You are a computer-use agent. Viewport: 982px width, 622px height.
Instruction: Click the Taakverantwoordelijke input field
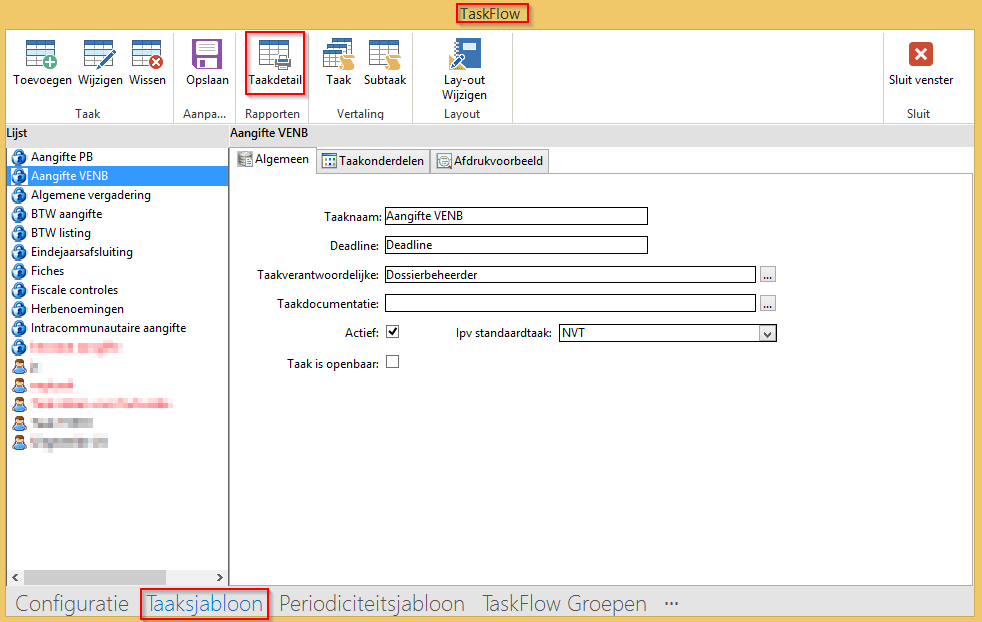(x=570, y=274)
